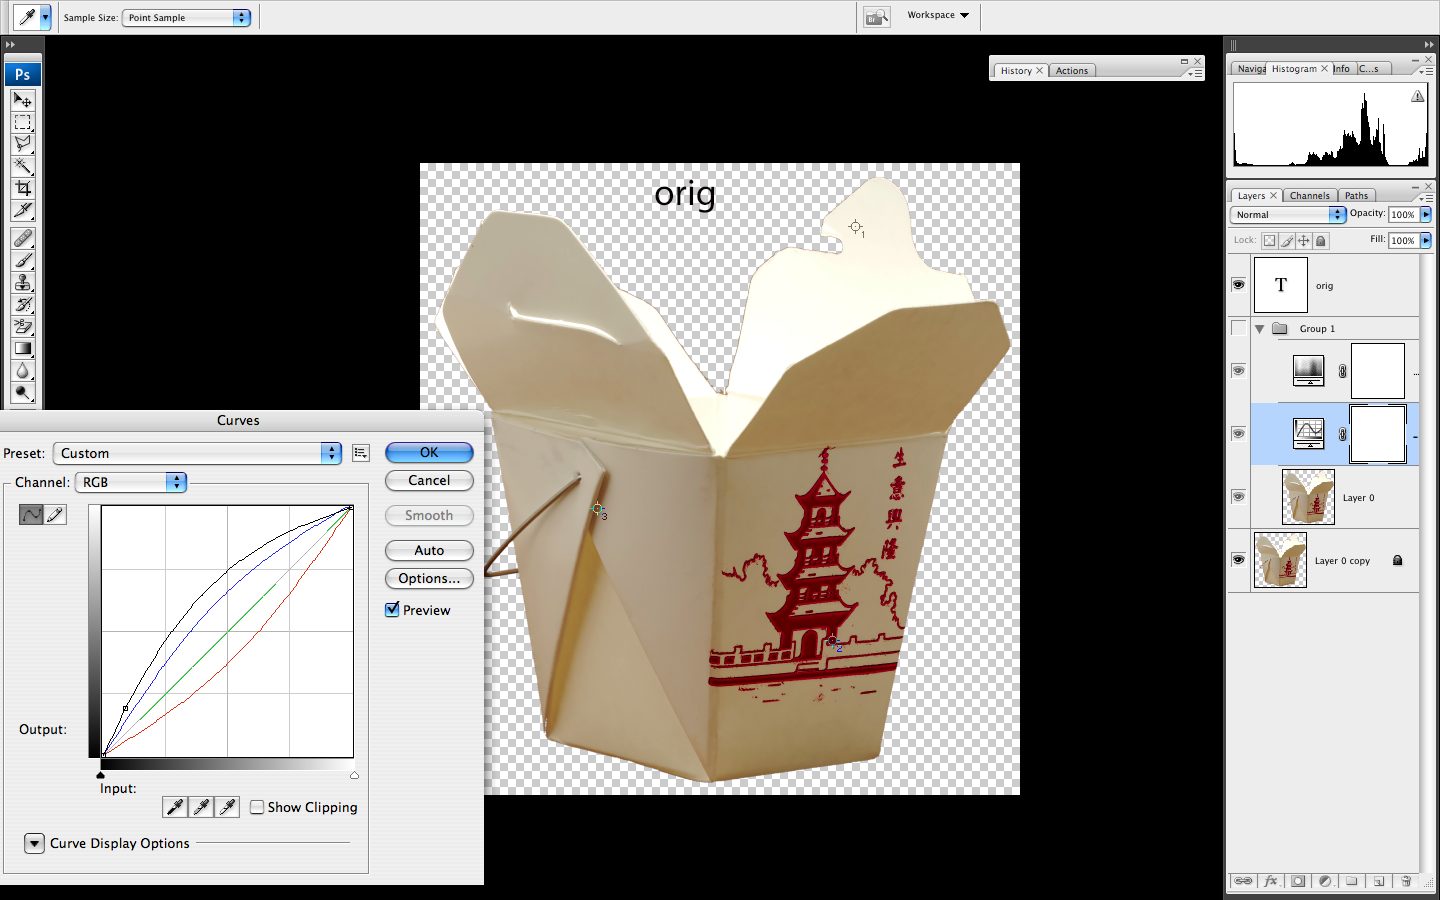Choose the Gradient tool

tap(23, 348)
